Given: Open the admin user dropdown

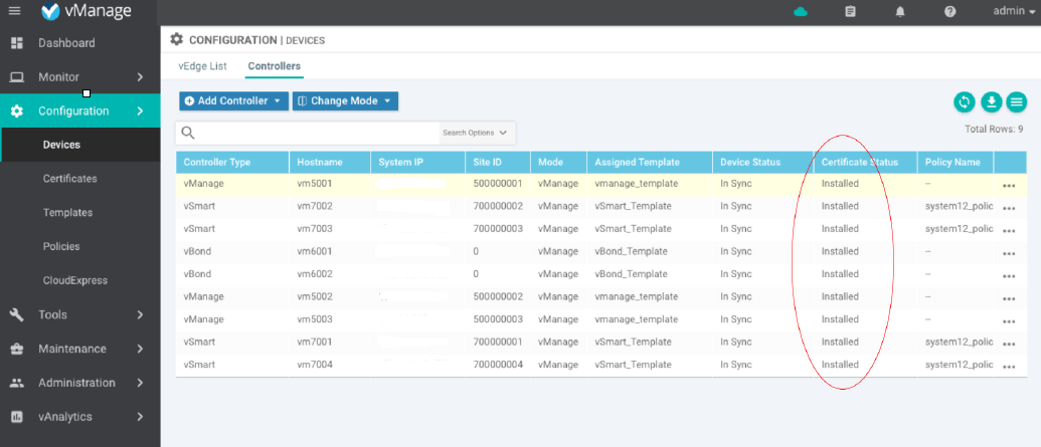Looking at the screenshot, I should click(x=1014, y=11).
